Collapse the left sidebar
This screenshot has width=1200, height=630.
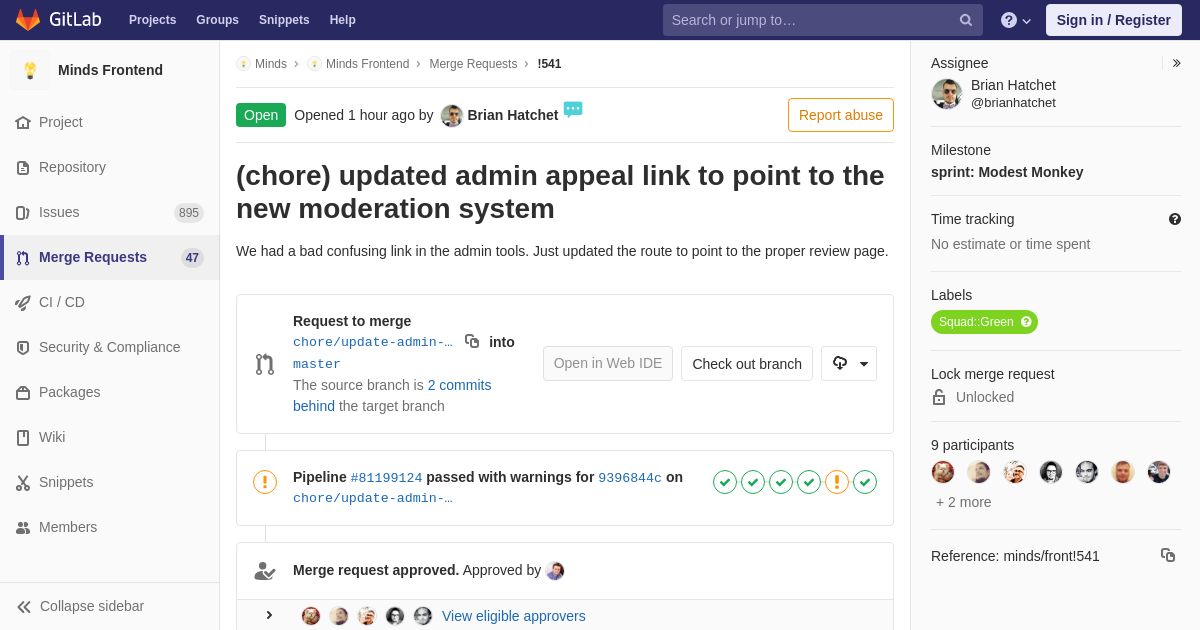coord(110,606)
